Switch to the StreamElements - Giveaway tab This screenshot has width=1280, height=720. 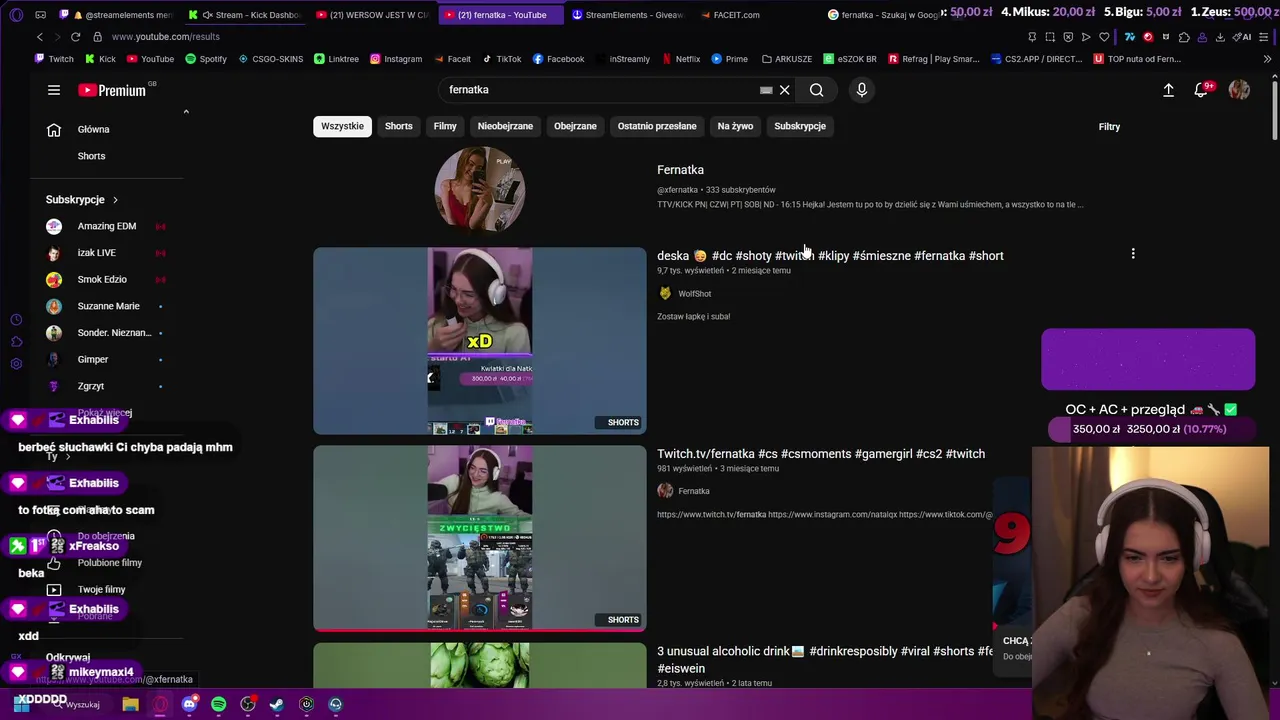[x=626, y=15]
